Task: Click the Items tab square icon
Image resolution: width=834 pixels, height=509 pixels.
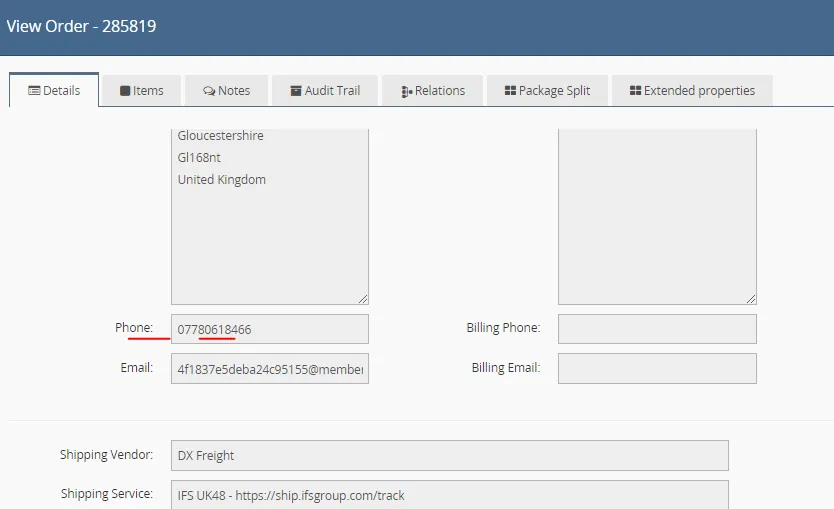Action: (125, 91)
